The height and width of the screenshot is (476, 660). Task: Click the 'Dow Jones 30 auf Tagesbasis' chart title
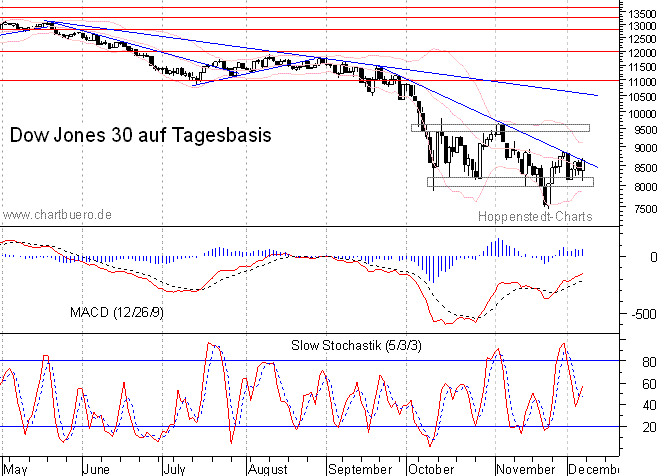(x=140, y=135)
